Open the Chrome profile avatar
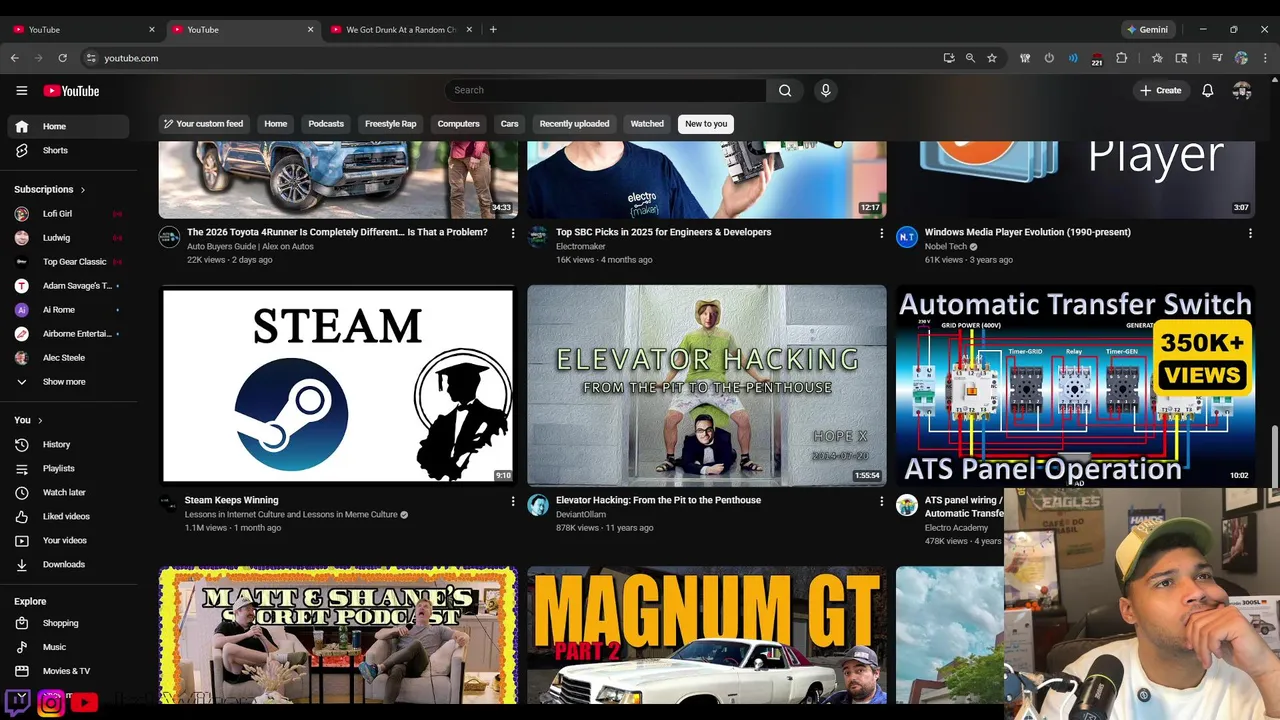This screenshot has width=1280, height=720. click(1241, 58)
